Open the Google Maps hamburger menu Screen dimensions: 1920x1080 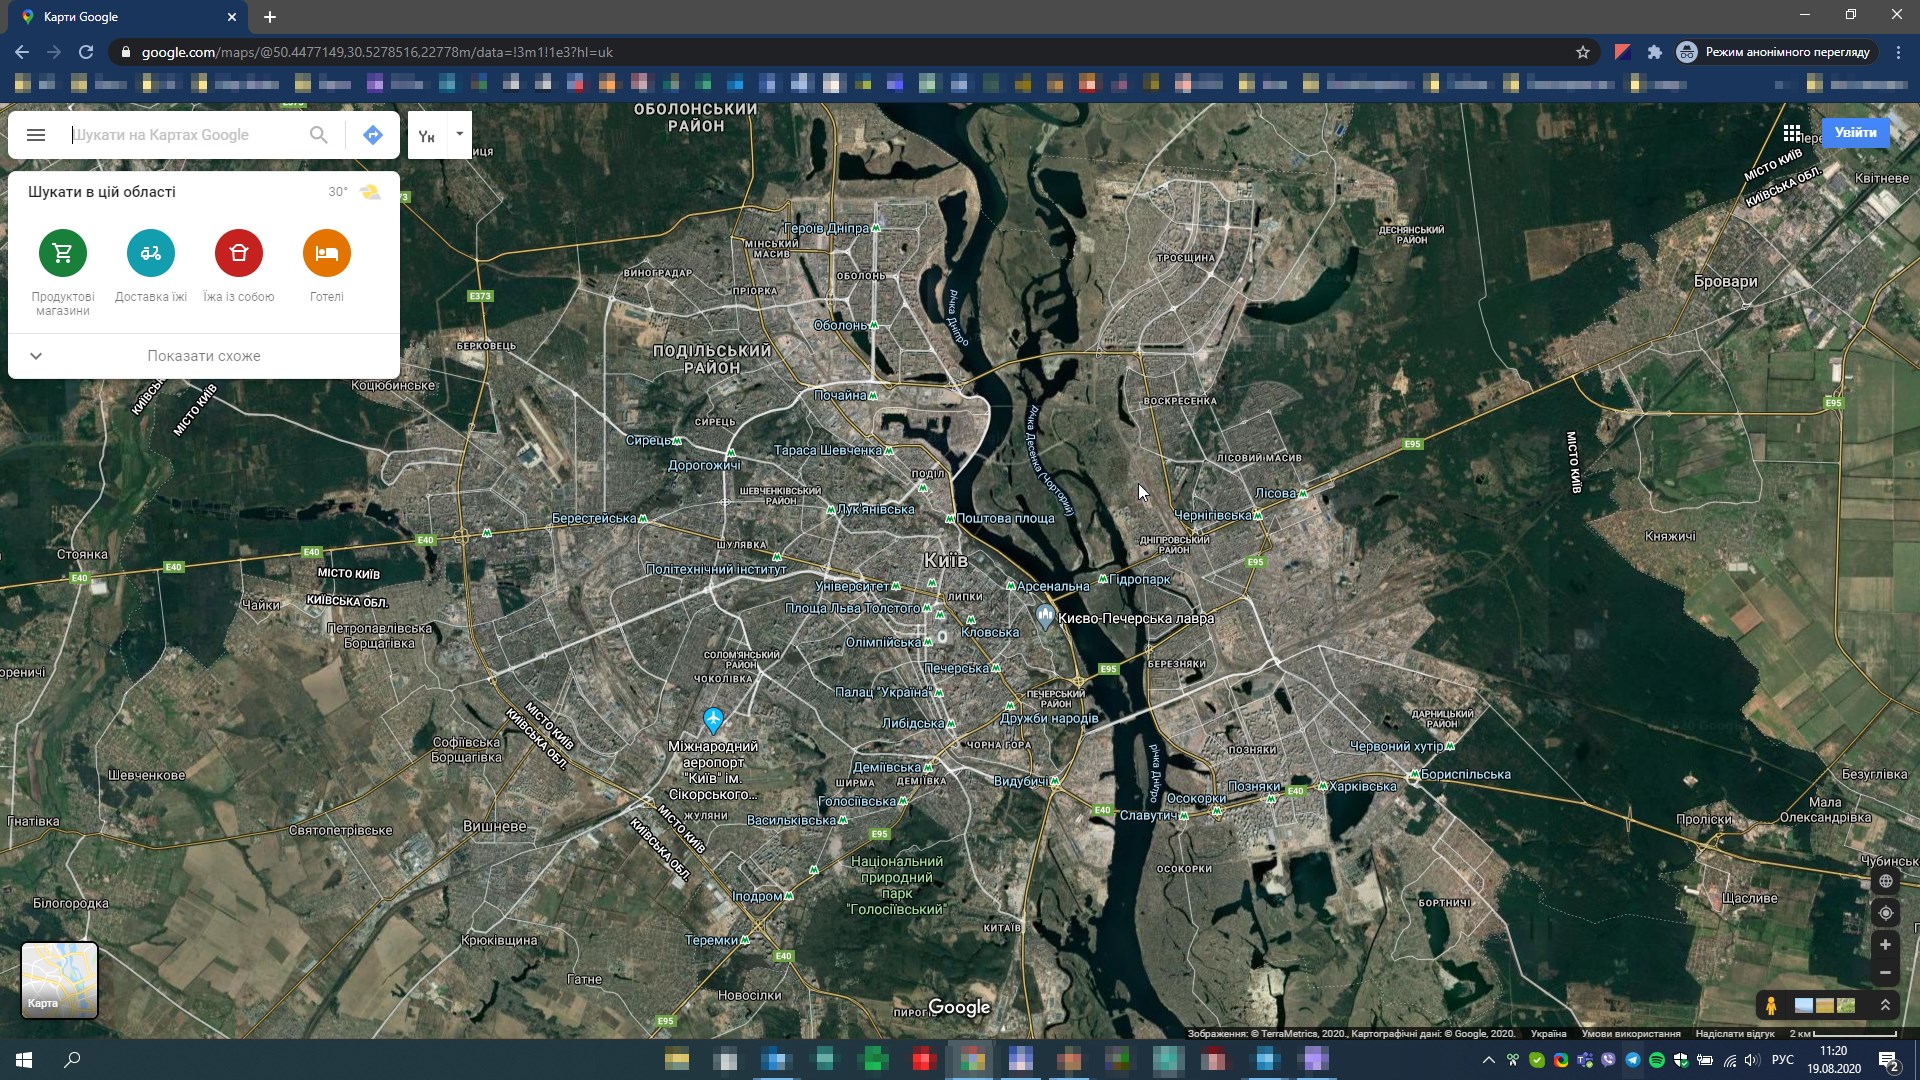click(x=36, y=135)
